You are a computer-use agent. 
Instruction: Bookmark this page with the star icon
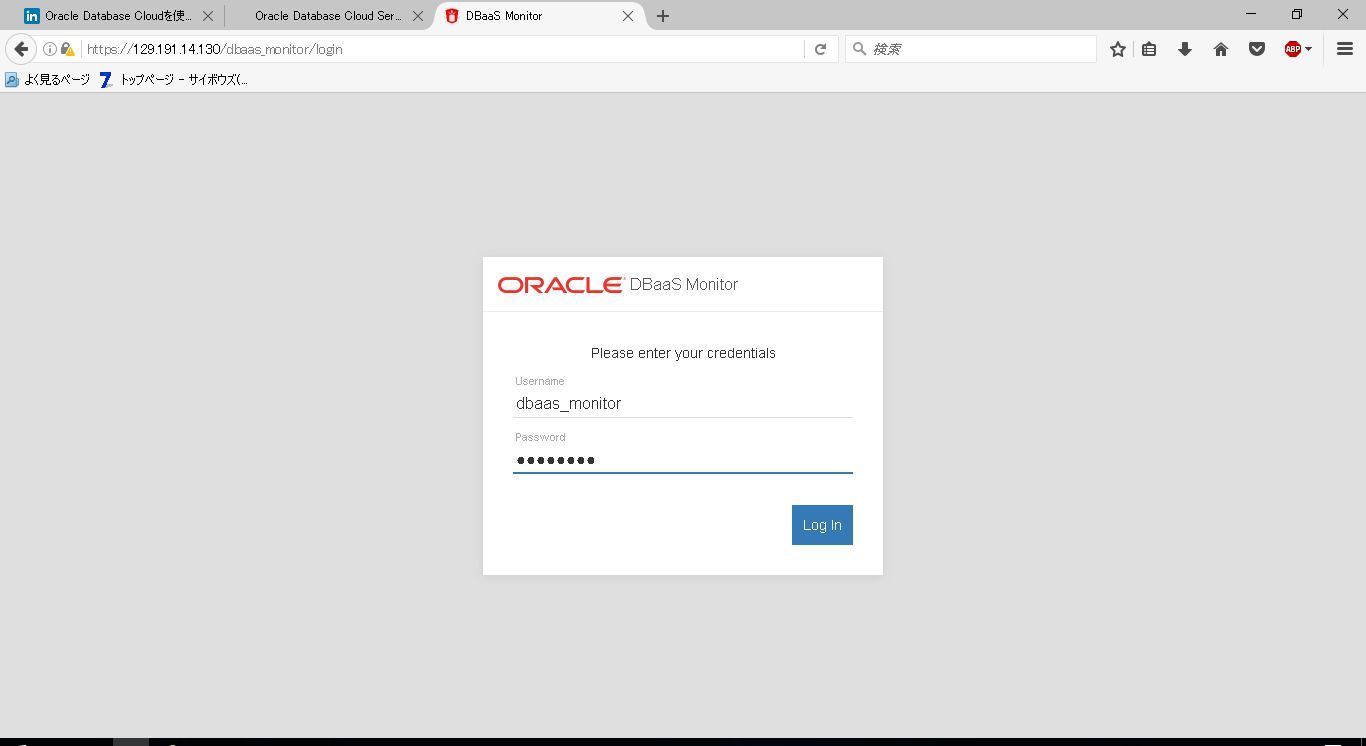tap(1118, 49)
